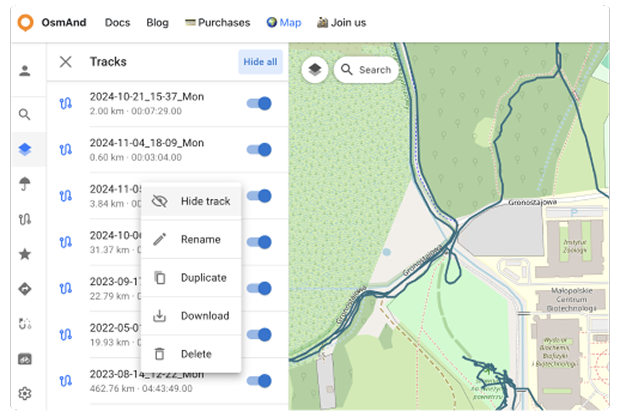Screen dimensions: 620x415
Task: Select Delete from the context menu
Action: [x=197, y=354]
